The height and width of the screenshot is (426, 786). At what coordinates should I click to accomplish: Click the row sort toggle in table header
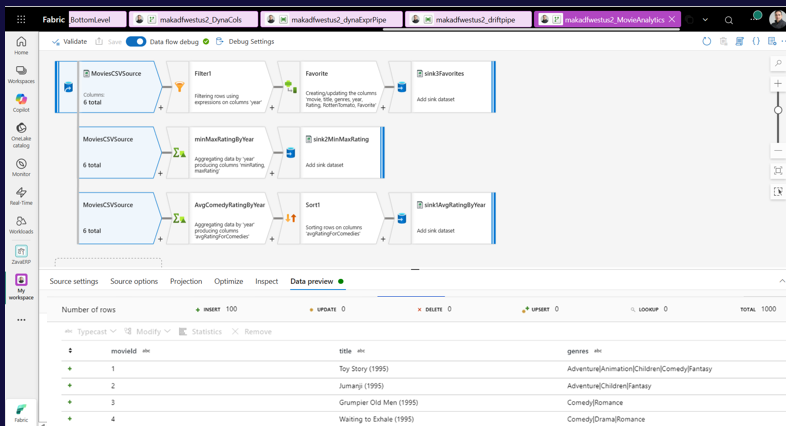click(70, 350)
